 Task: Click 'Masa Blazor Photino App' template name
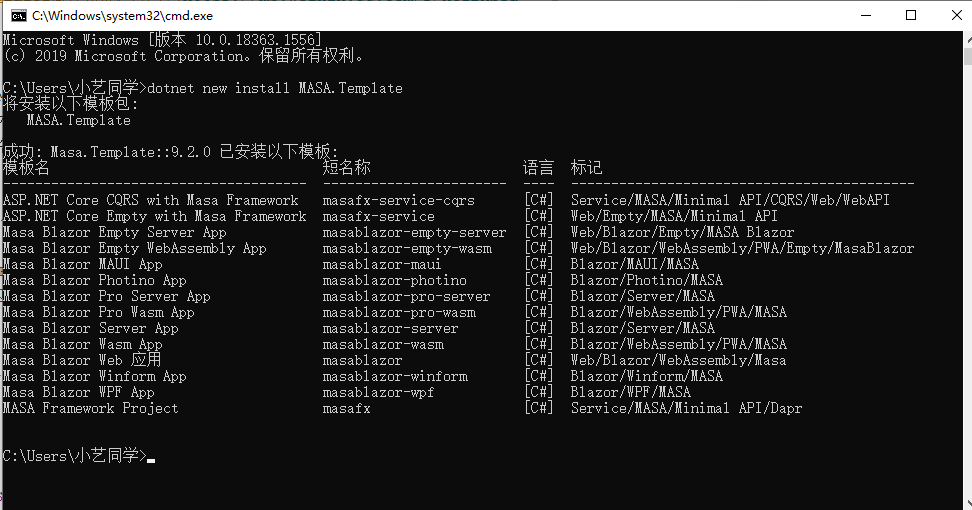(x=95, y=281)
